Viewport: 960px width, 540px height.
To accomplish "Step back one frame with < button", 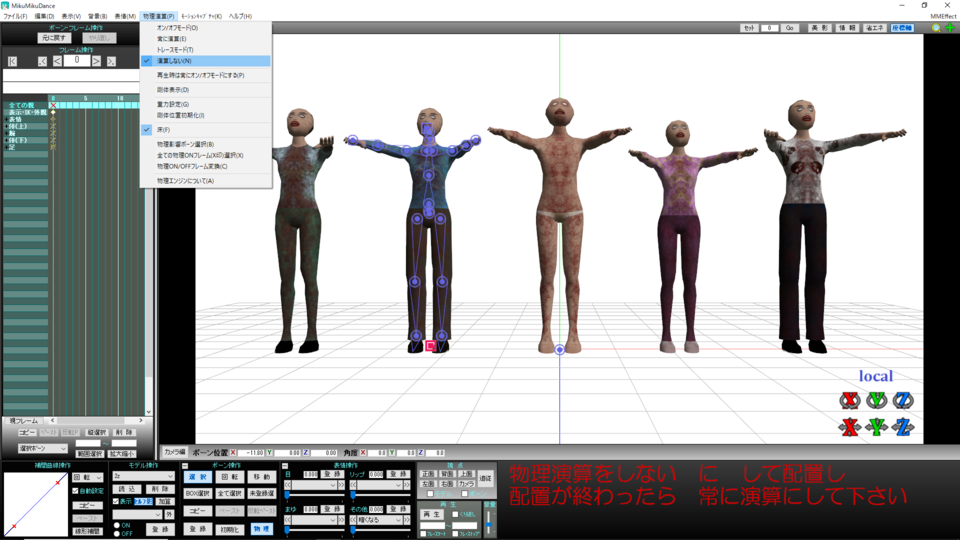I will [x=56, y=61].
